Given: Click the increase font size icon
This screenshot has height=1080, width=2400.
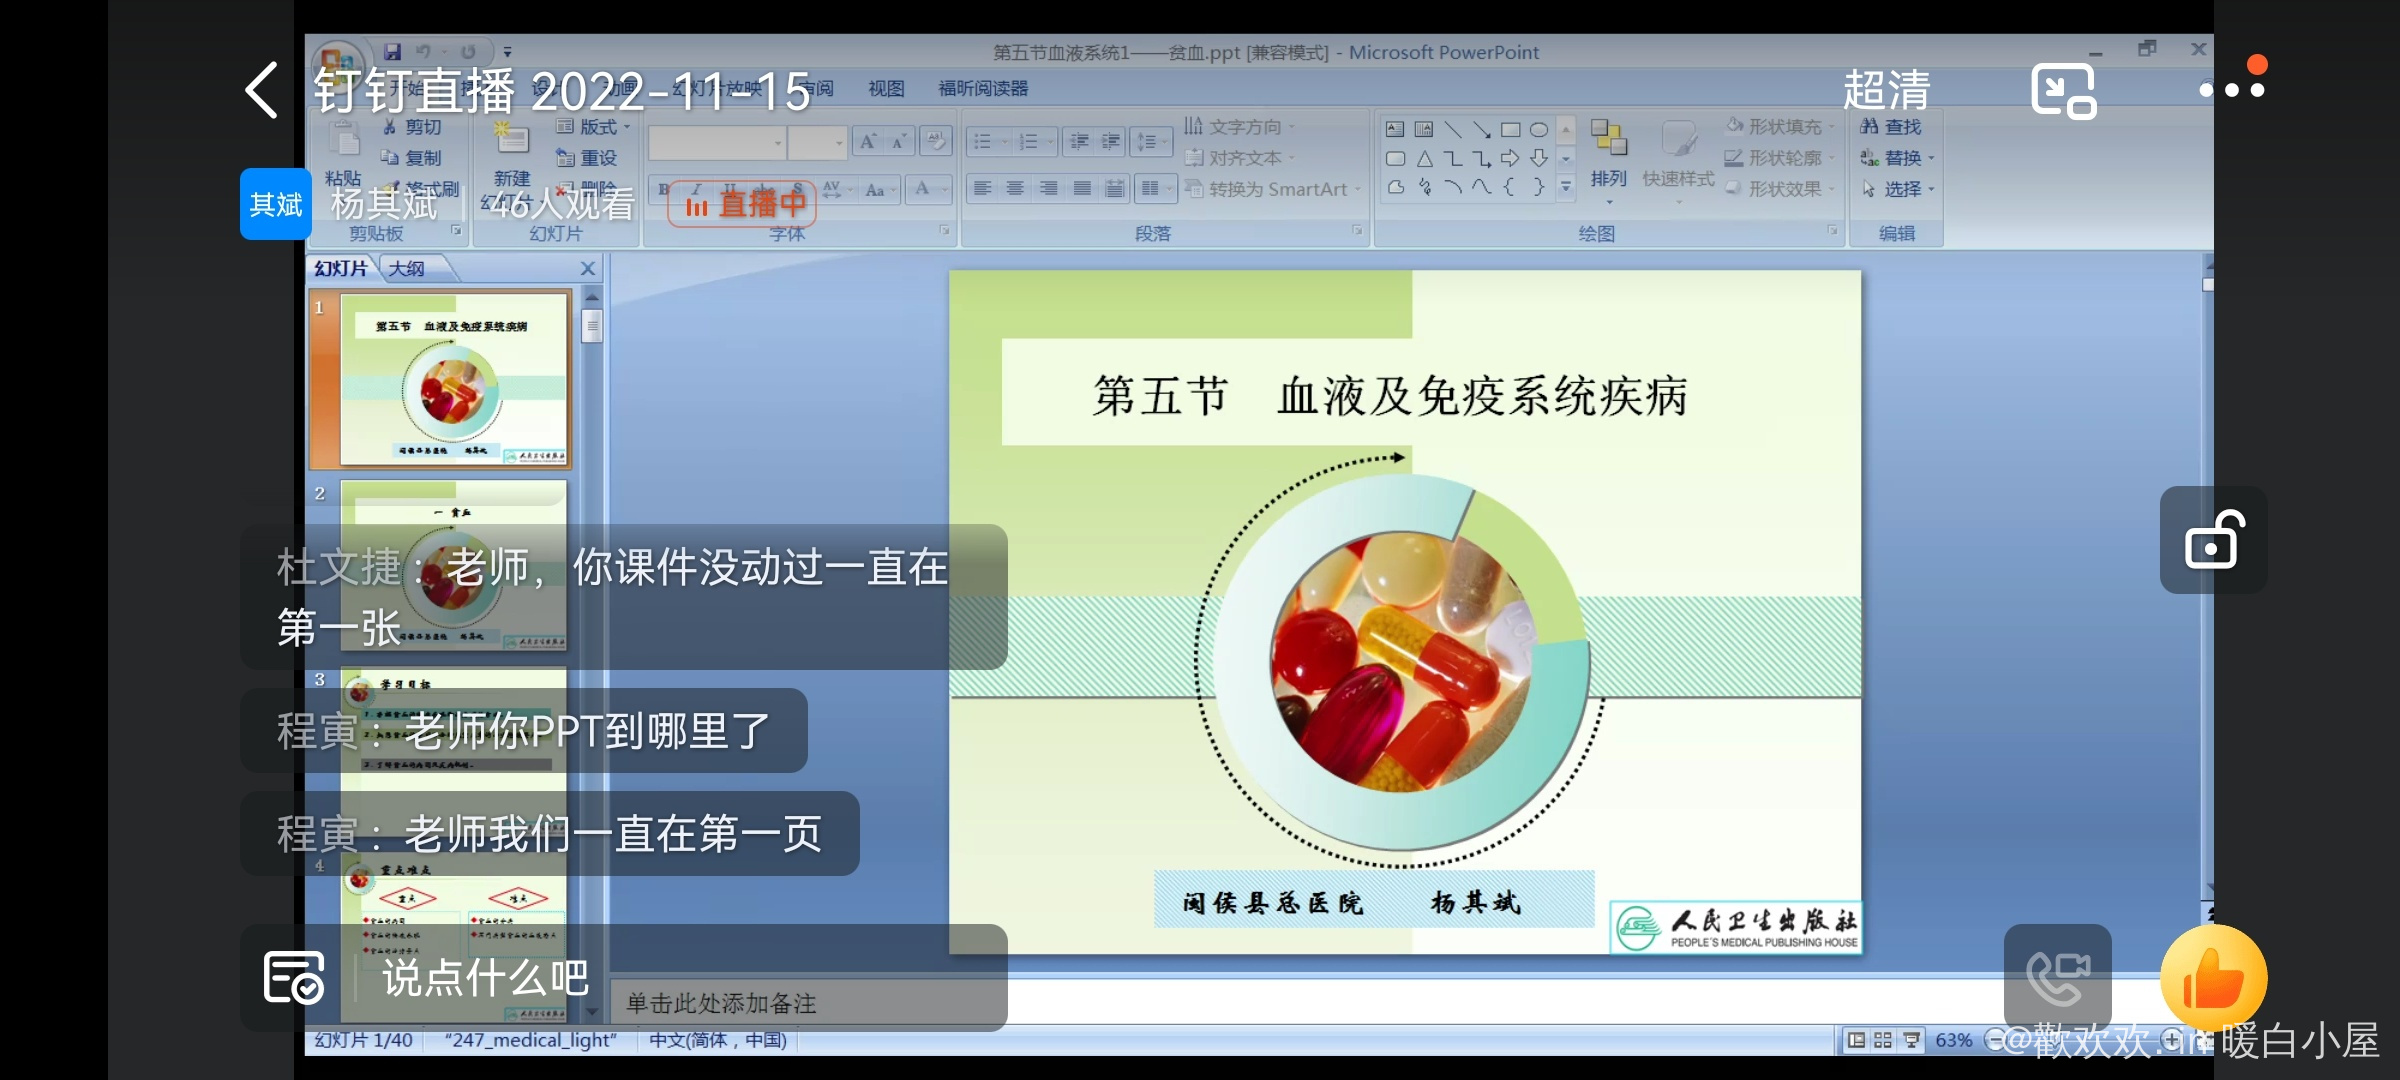Looking at the screenshot, I should [x=868, y=142].
